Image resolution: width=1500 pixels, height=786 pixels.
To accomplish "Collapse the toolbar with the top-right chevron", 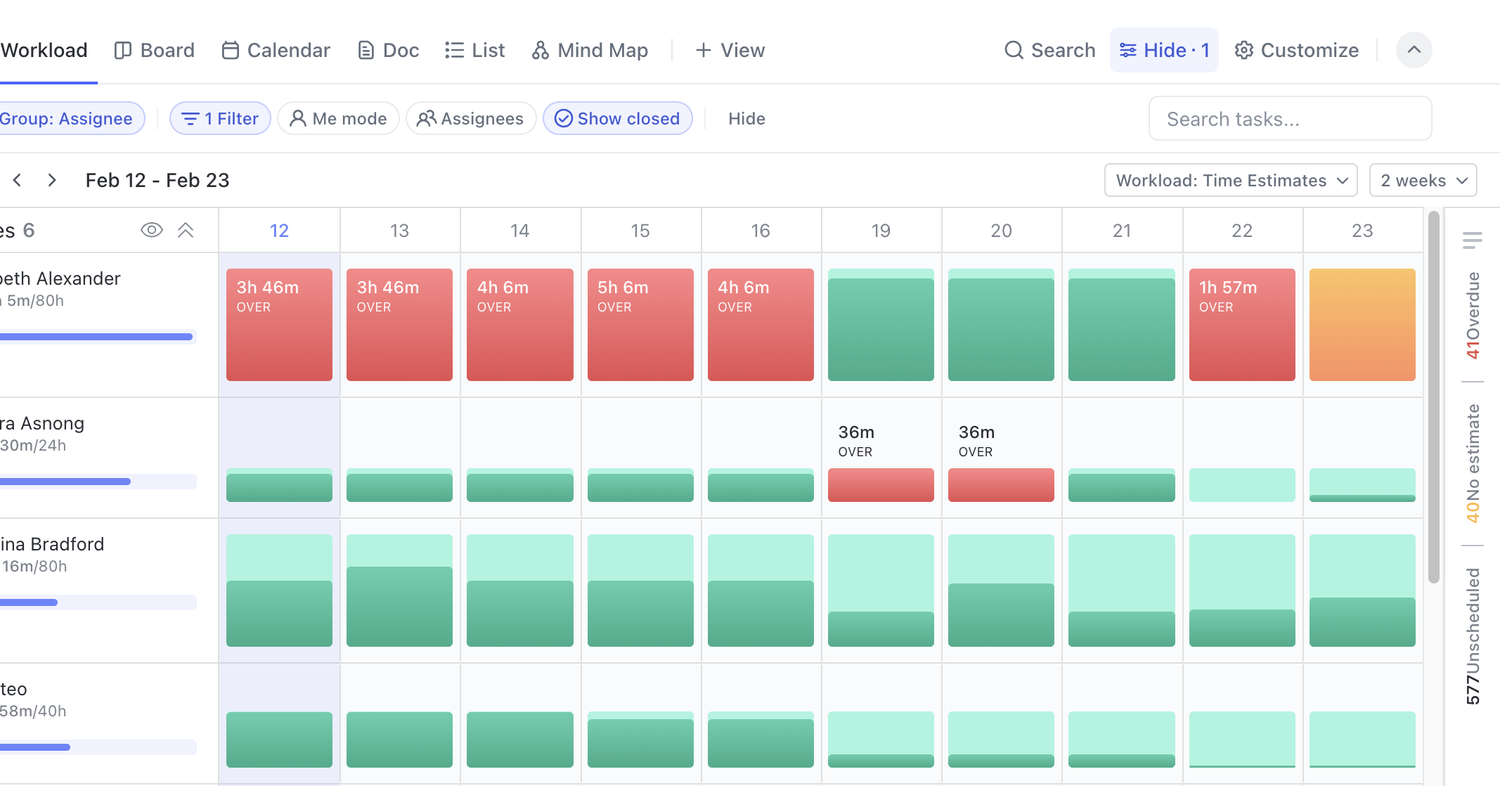I will (1413, 50).
